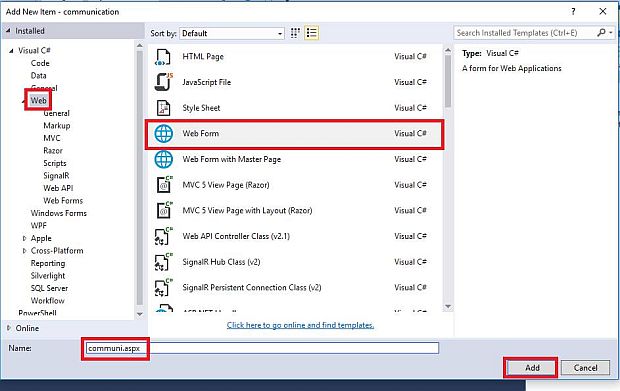Viewport: 620px width, 391px height.
Task: Click the Web Form with Master Page icon
Action: 163,159
